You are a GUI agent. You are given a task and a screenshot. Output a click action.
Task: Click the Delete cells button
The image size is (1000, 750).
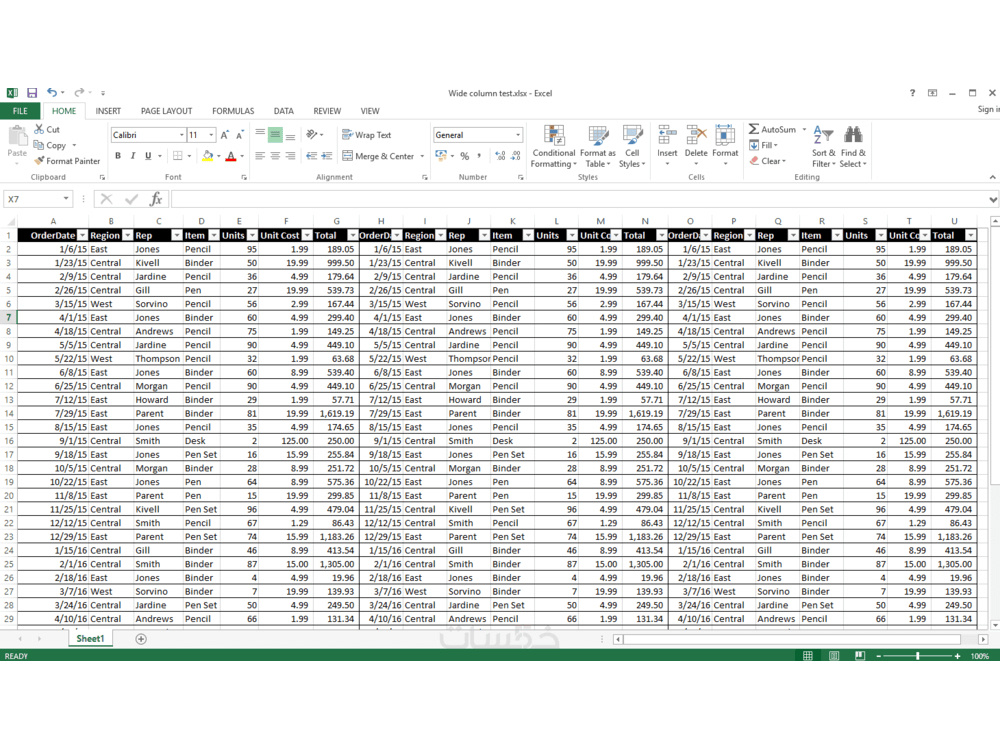[696, 145]
